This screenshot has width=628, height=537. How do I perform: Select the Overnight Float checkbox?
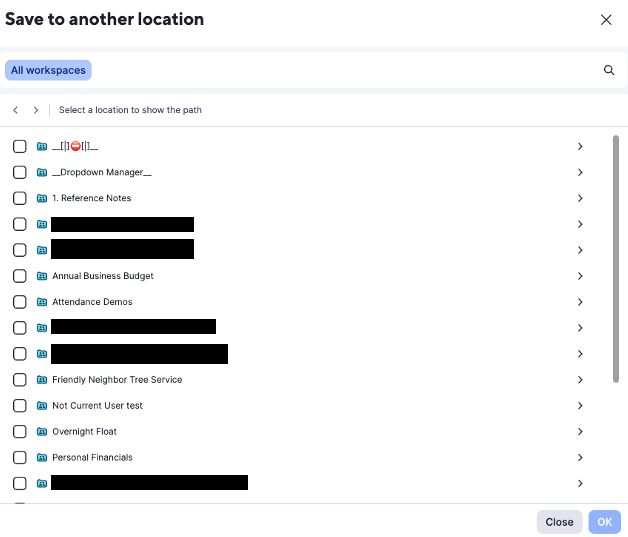[x=20, y=432]
